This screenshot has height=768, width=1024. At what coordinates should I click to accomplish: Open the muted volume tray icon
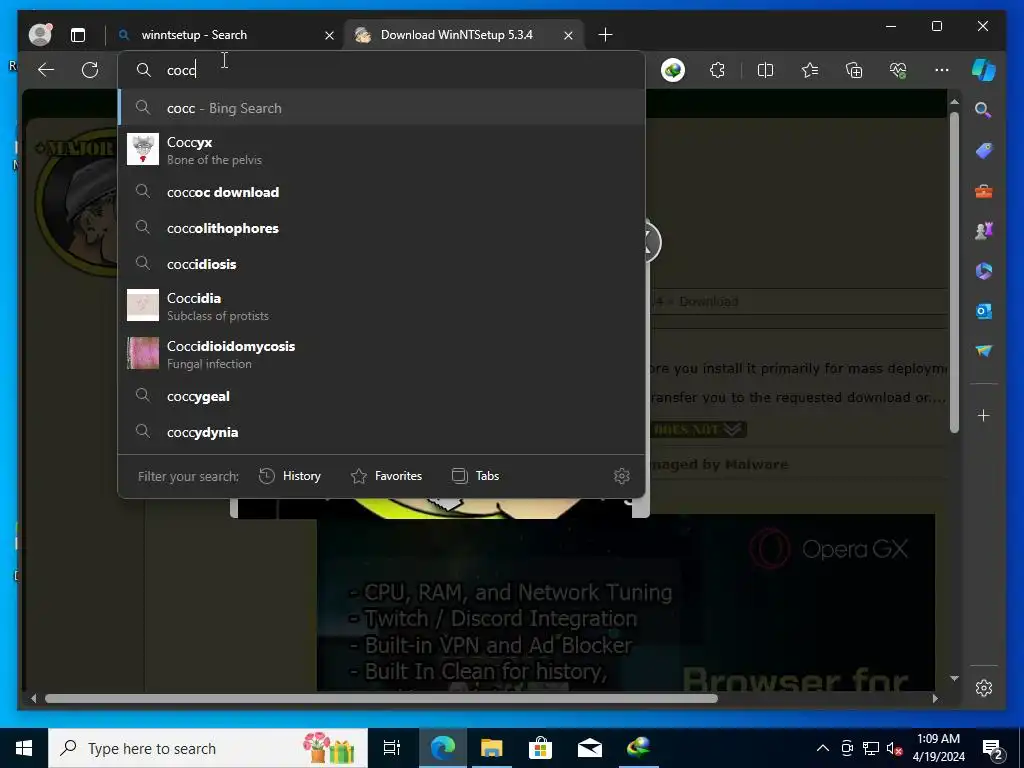tap(895, 748)
